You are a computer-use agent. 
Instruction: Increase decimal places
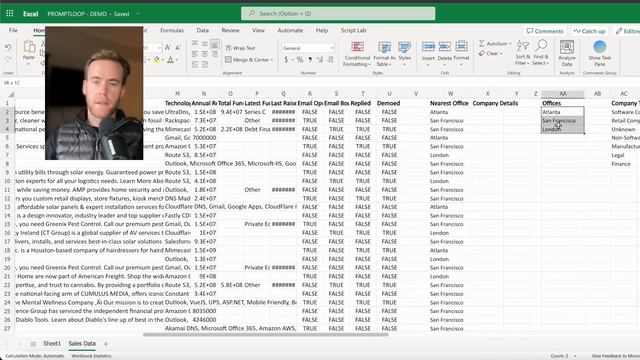click(x=320, y=60)
